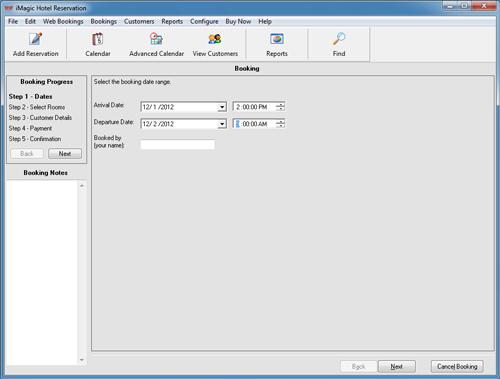500x379 pixels.
Task: Open the Reports menu
Action: (172, 21)
